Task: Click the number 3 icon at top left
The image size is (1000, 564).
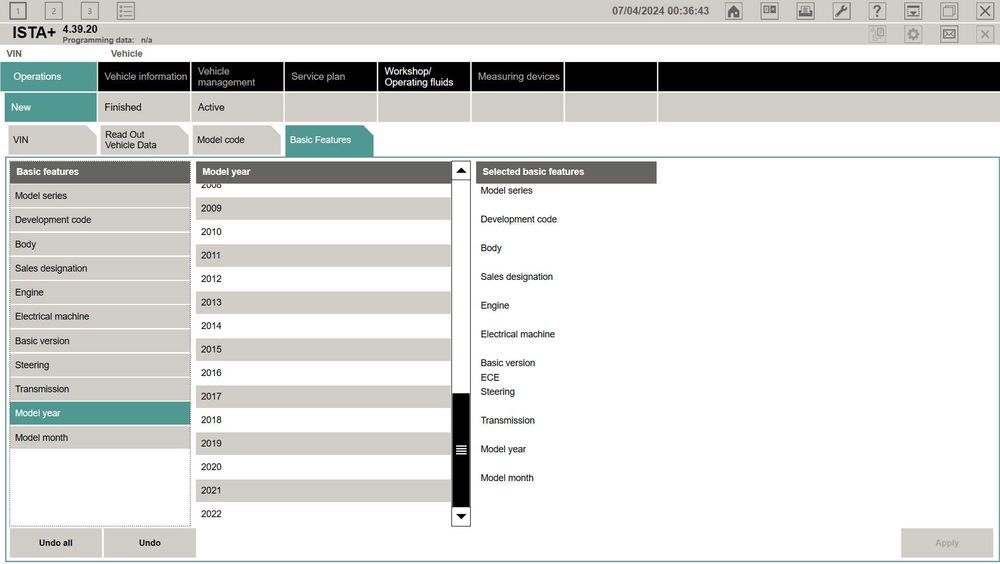Action: tap(90, 11)
